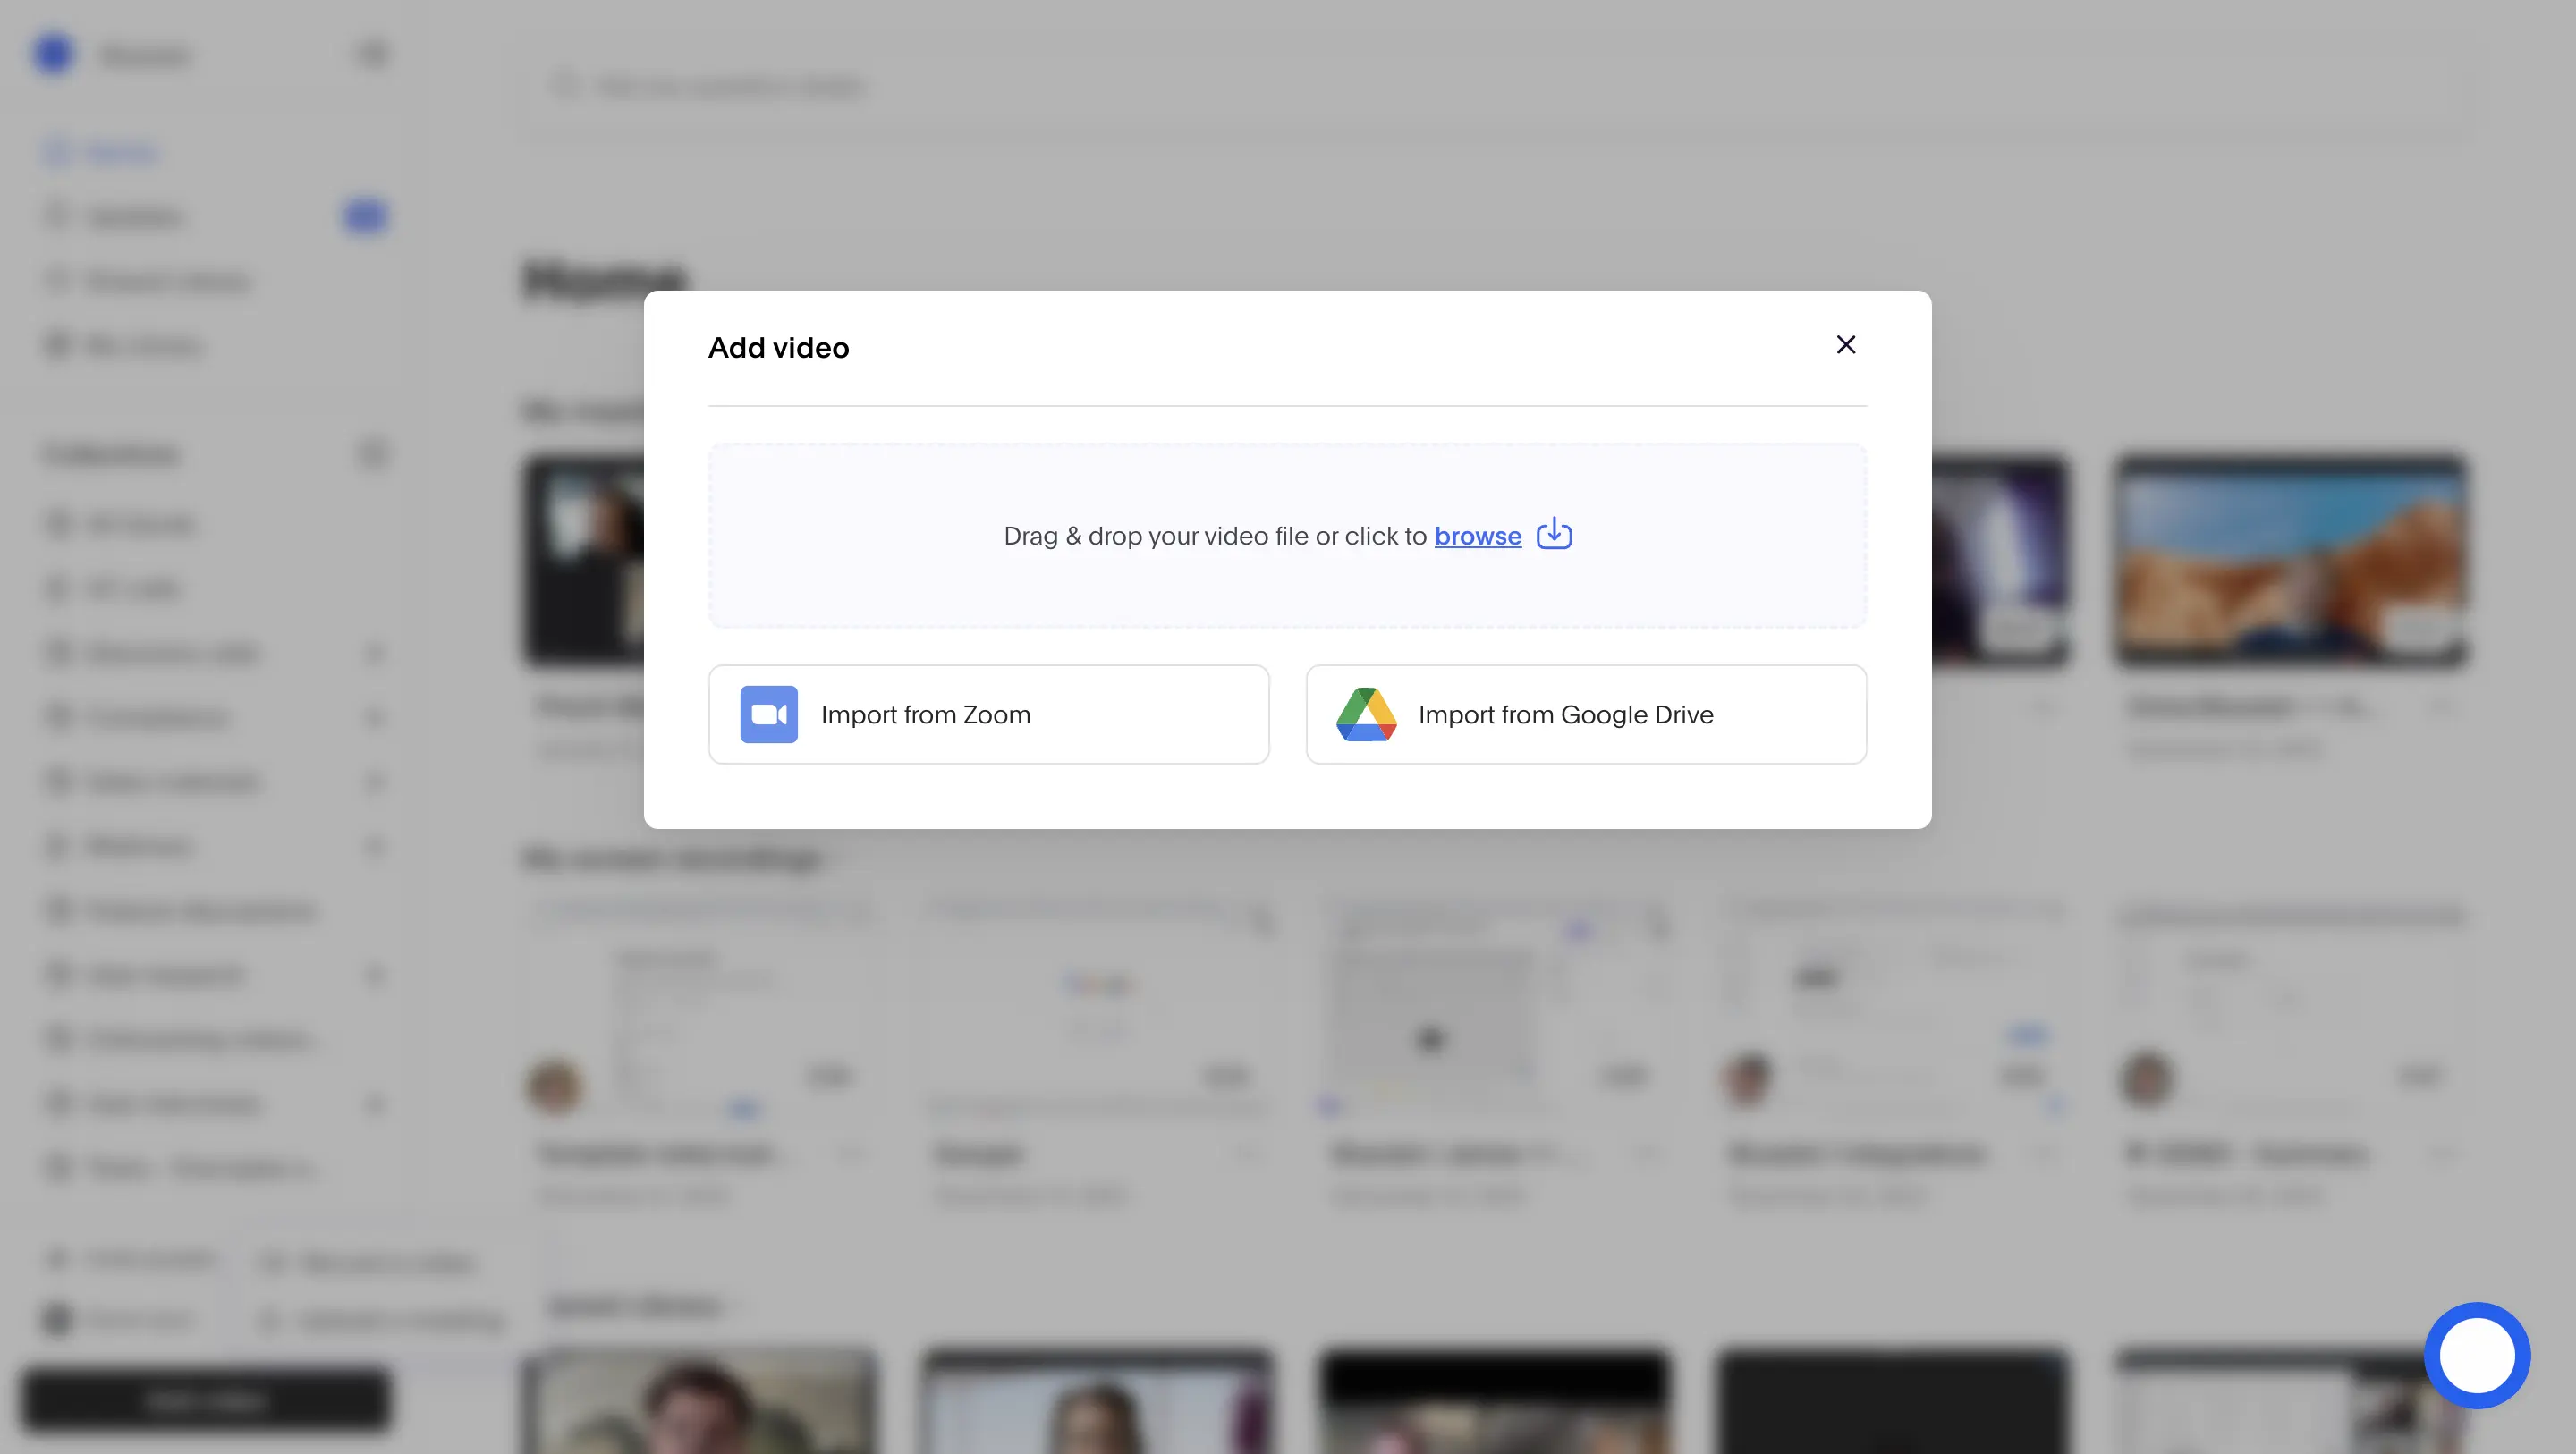The width and height of the screenshot is (2576, 1454).
Task: Click the live chat support bubble
Action: click(x=2479, y=1355)
